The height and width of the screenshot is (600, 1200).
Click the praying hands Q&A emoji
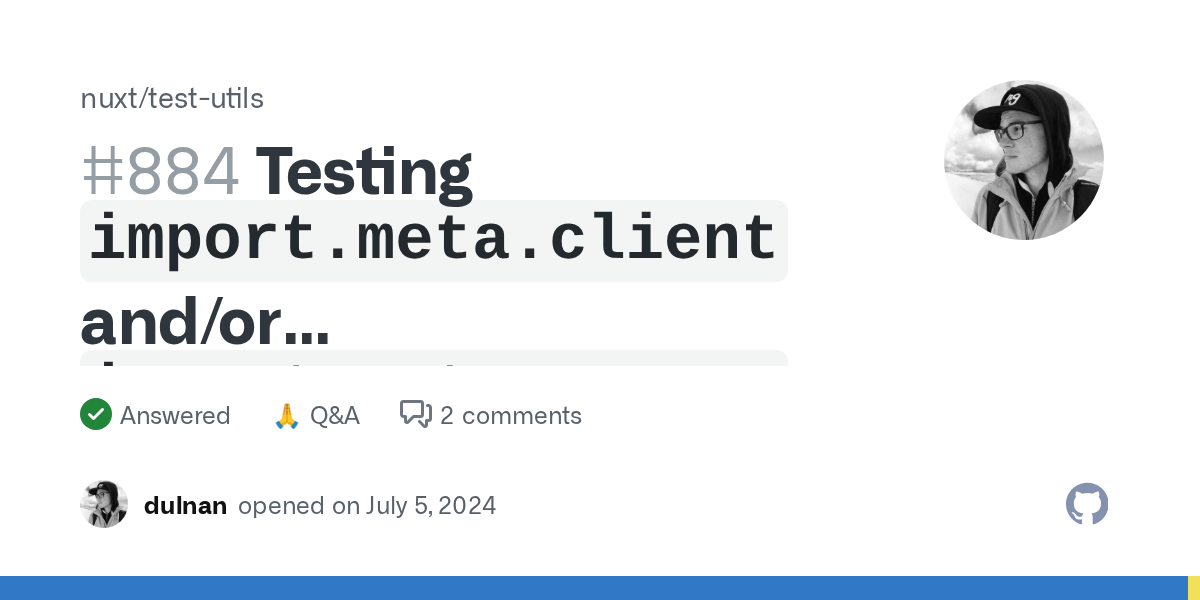coord(287,415)
